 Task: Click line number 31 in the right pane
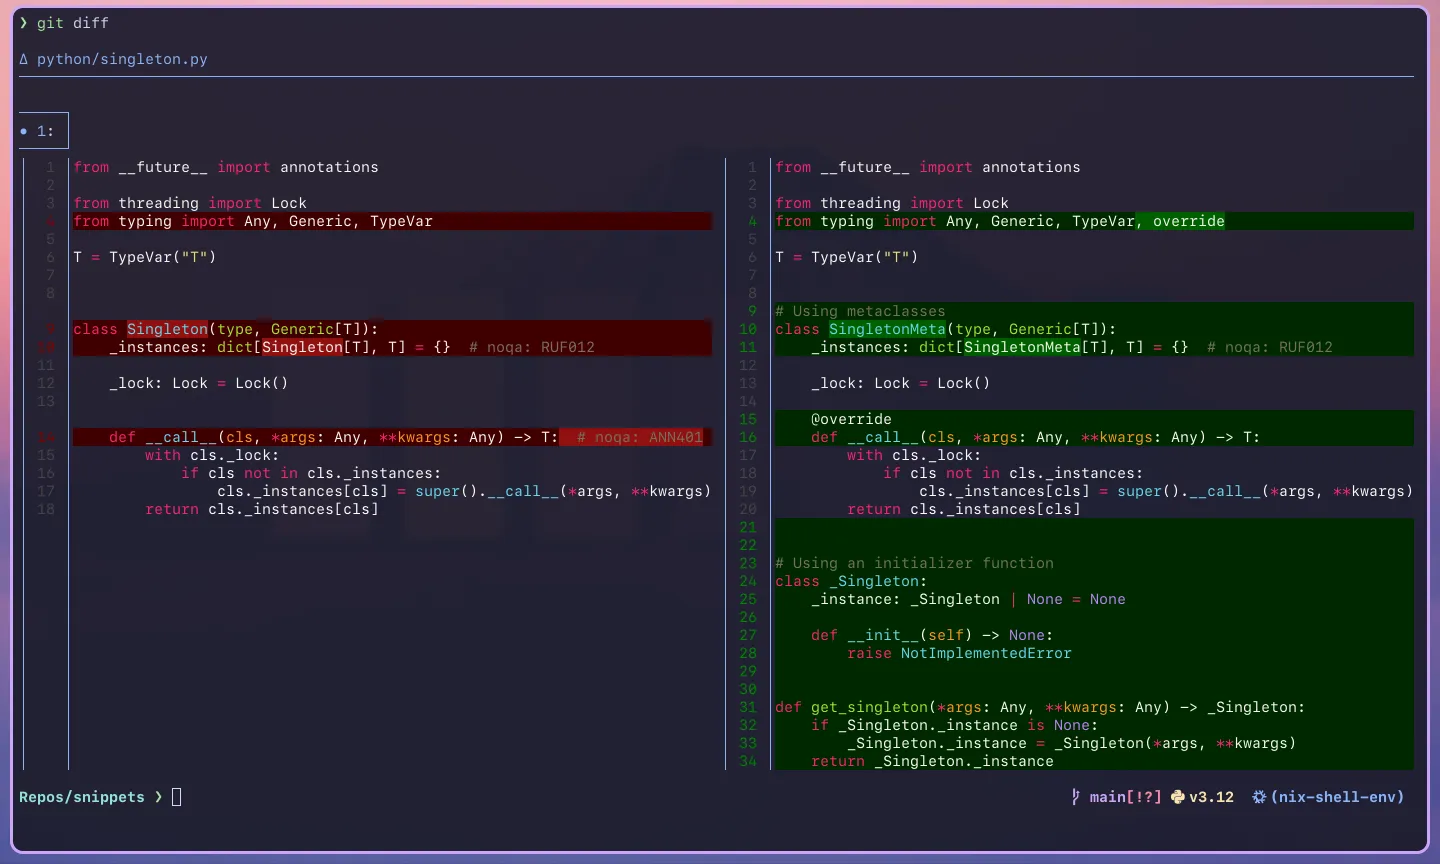pos(748,707)
